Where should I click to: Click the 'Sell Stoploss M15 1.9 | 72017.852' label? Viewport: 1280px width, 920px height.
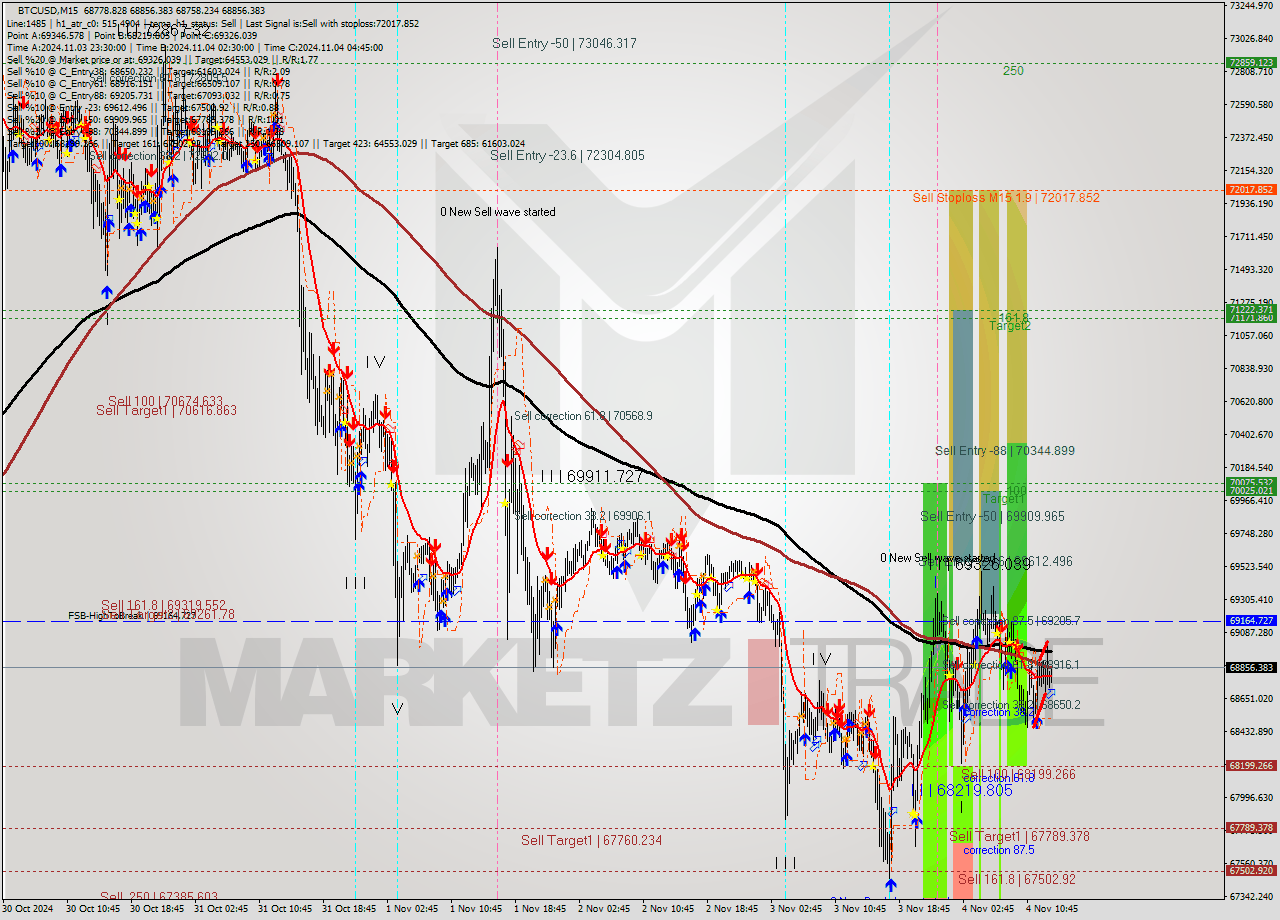[x=1006, y=198]
